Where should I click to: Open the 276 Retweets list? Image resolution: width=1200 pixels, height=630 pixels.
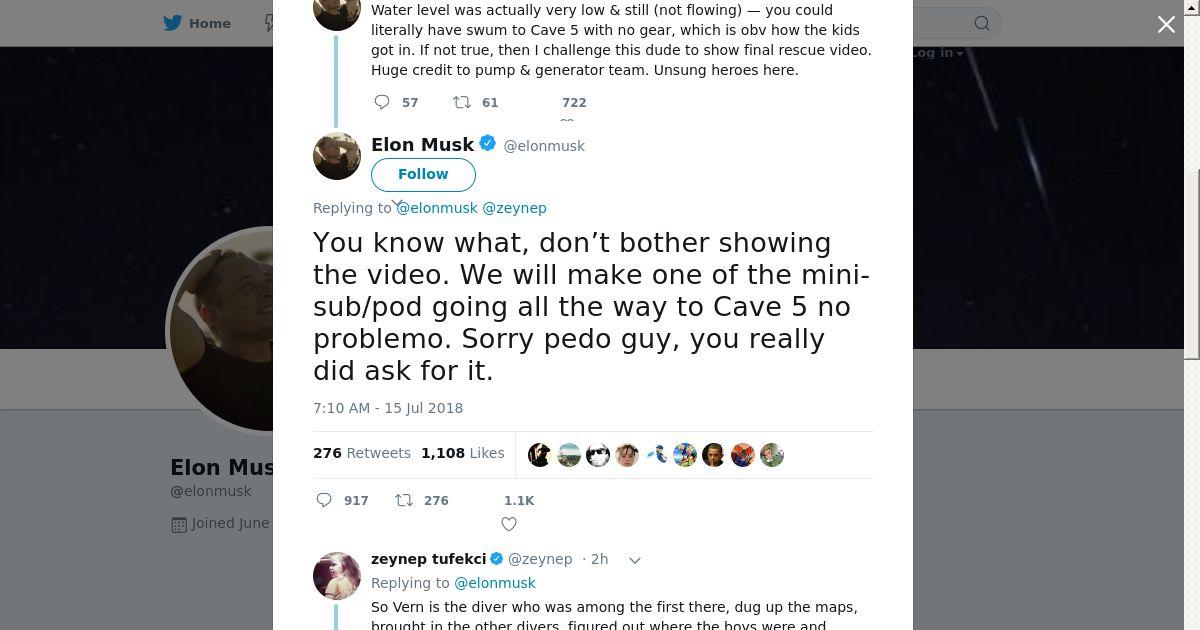click(x=361, y=453)
